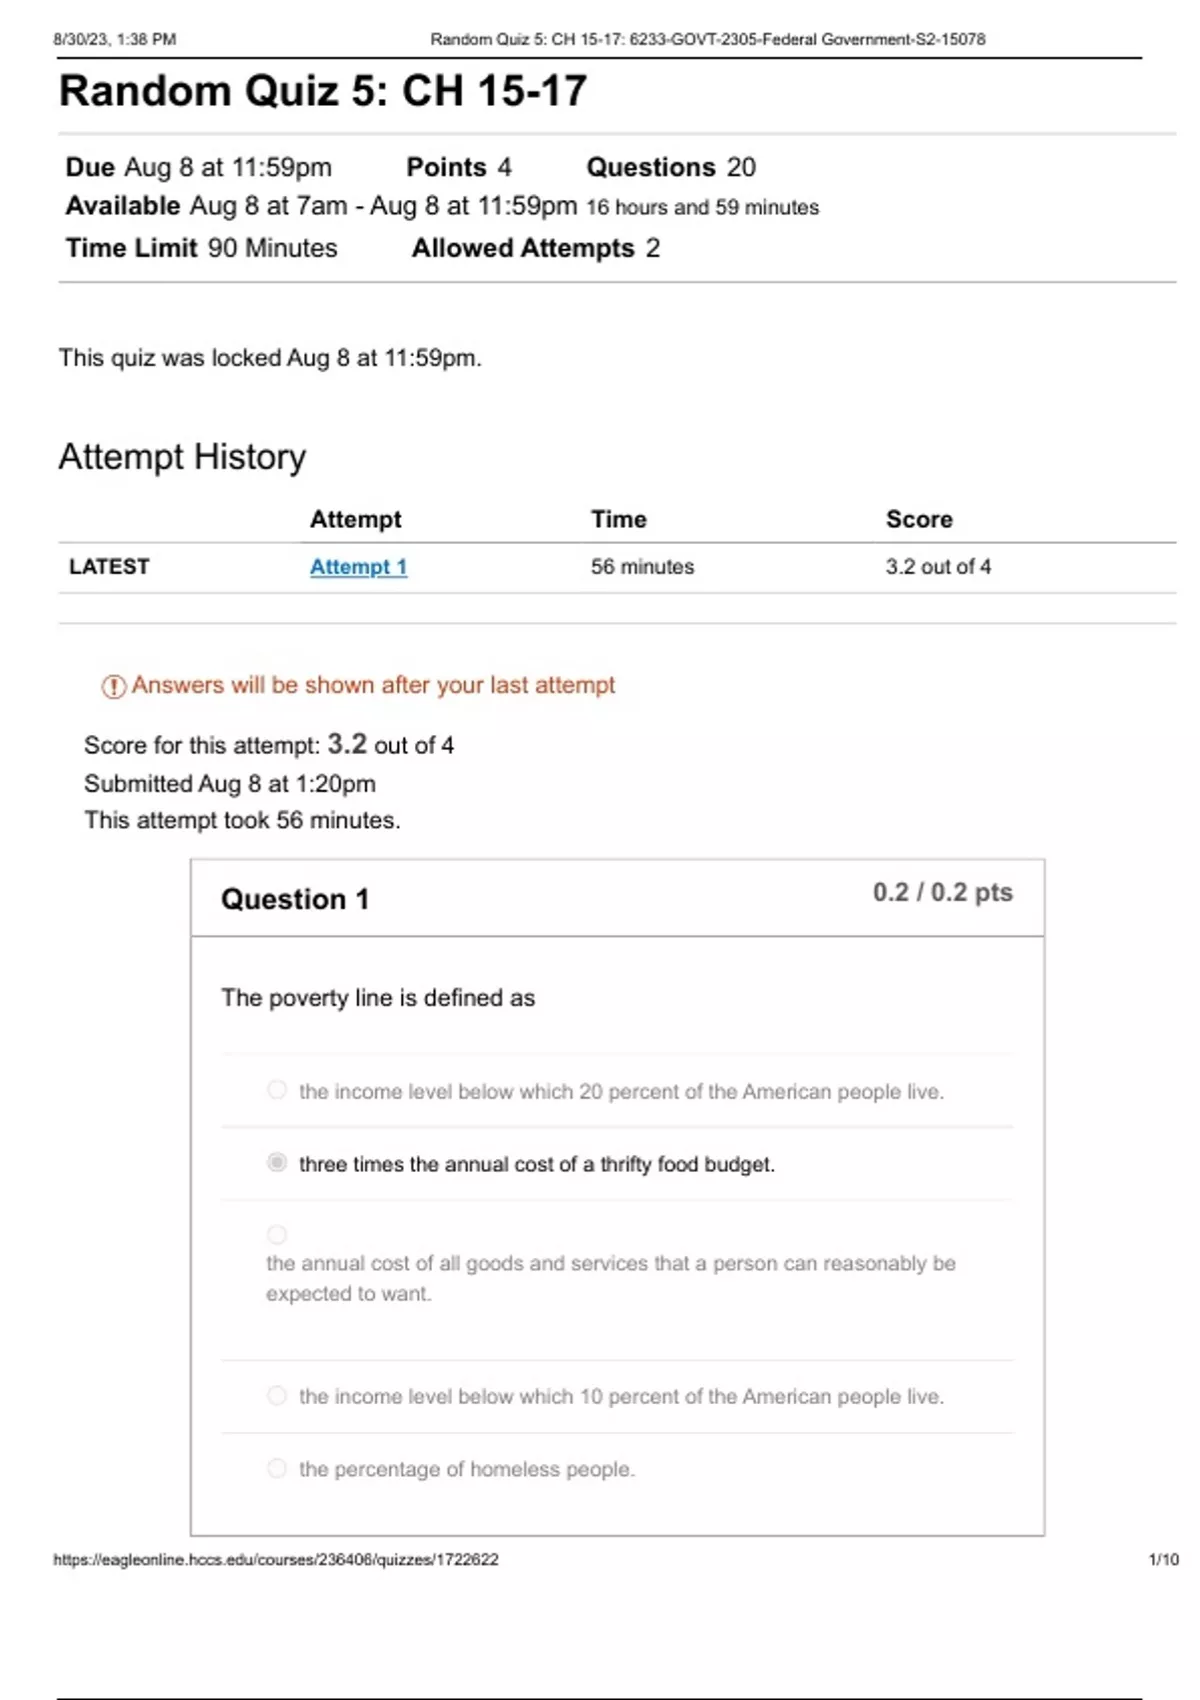This screenshot has height=1700, width=1200.
Task: Click the '0.2 / 0.2 pts' points label
Action: (942, 892)
